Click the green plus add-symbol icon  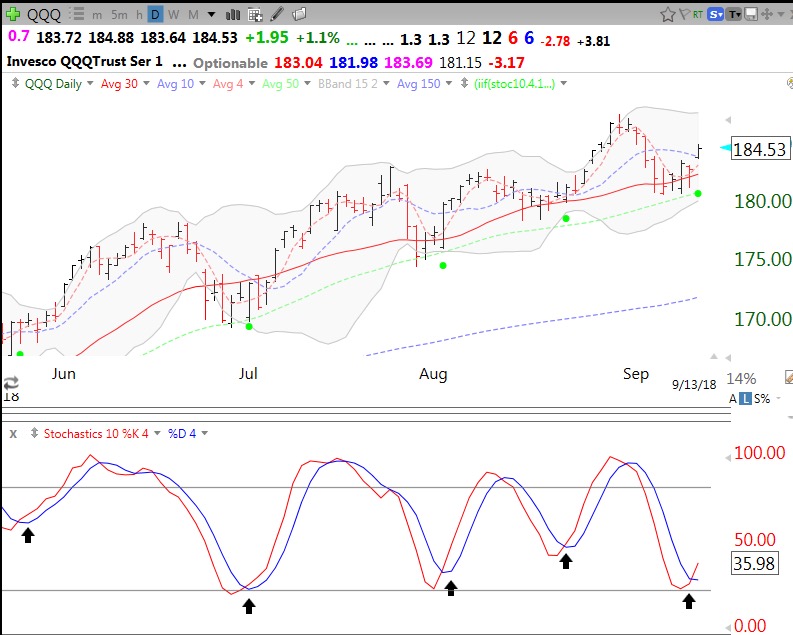[12, 14]
